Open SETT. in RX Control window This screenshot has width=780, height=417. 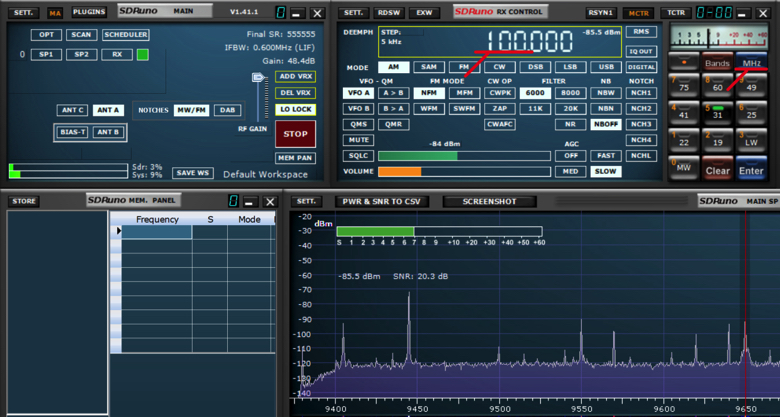click(353, 12)
